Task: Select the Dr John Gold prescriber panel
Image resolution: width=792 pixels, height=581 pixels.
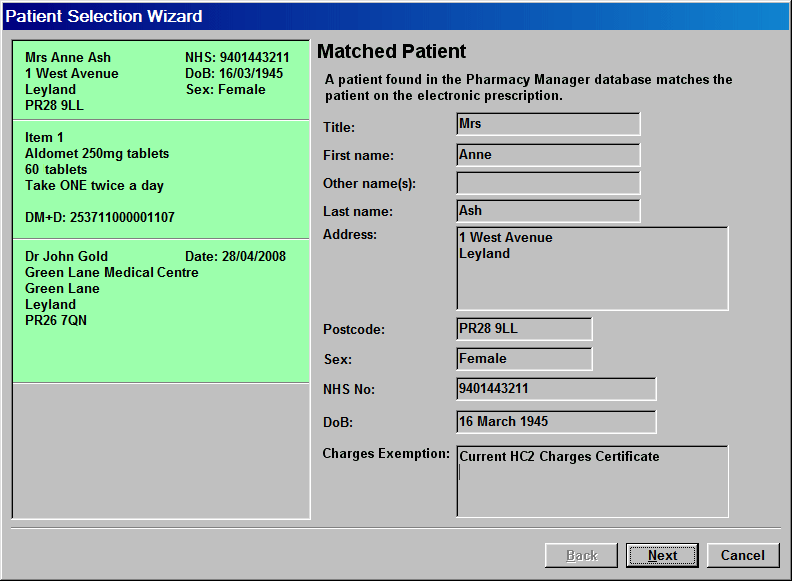Action: (x=160, y=310)
